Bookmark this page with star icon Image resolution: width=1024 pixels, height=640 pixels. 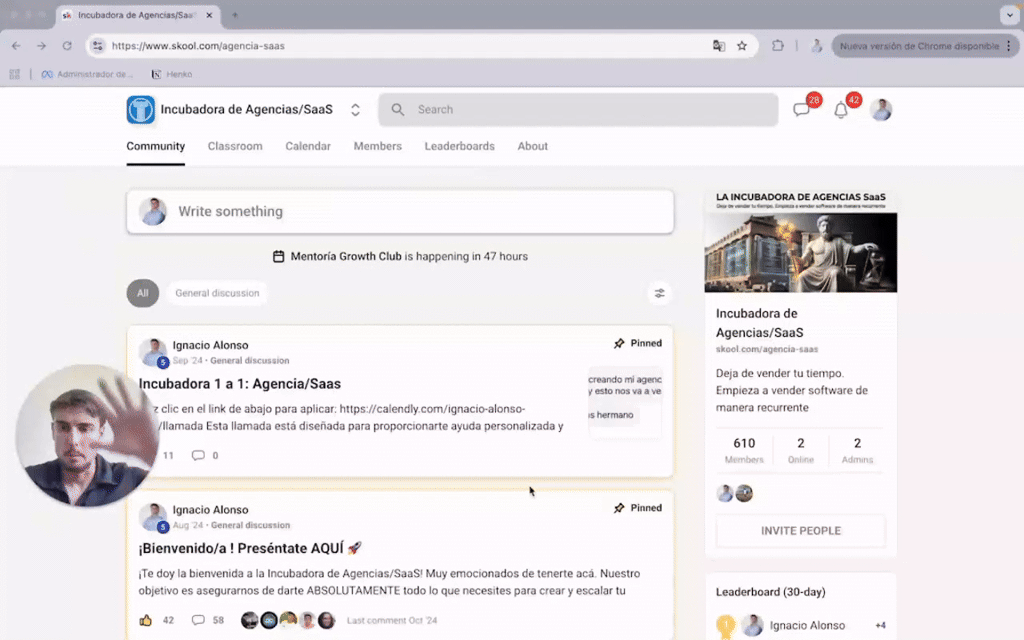coord(742,46)
